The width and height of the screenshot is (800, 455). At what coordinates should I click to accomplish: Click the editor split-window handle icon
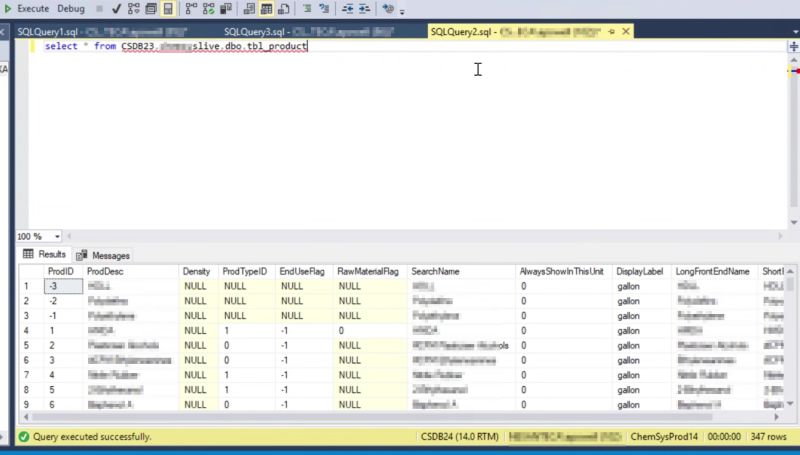tap(794, 46)
